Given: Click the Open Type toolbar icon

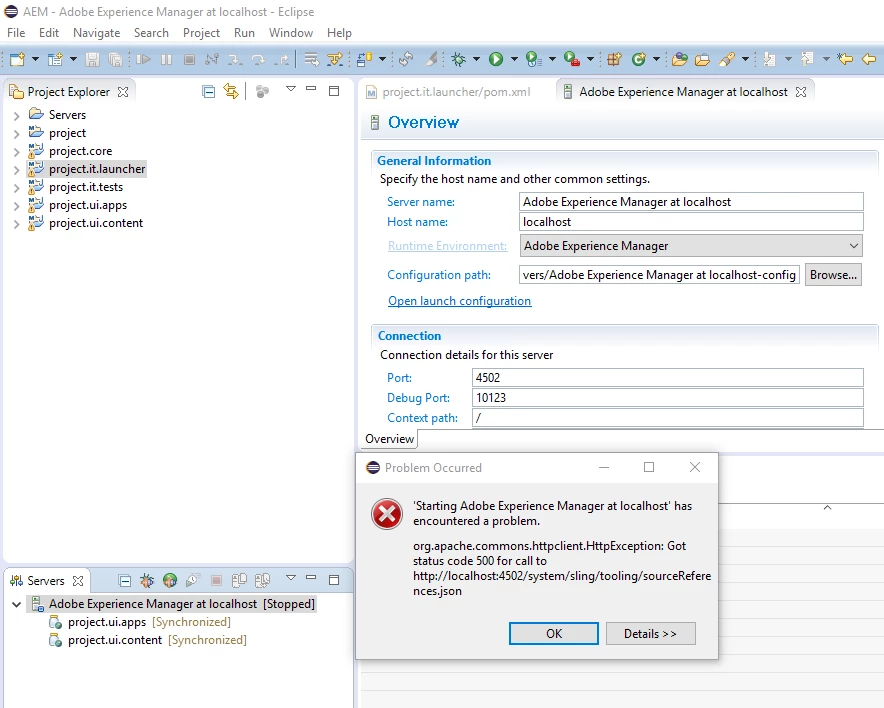Looking at the screenshot, I should (x=680, y=59).
